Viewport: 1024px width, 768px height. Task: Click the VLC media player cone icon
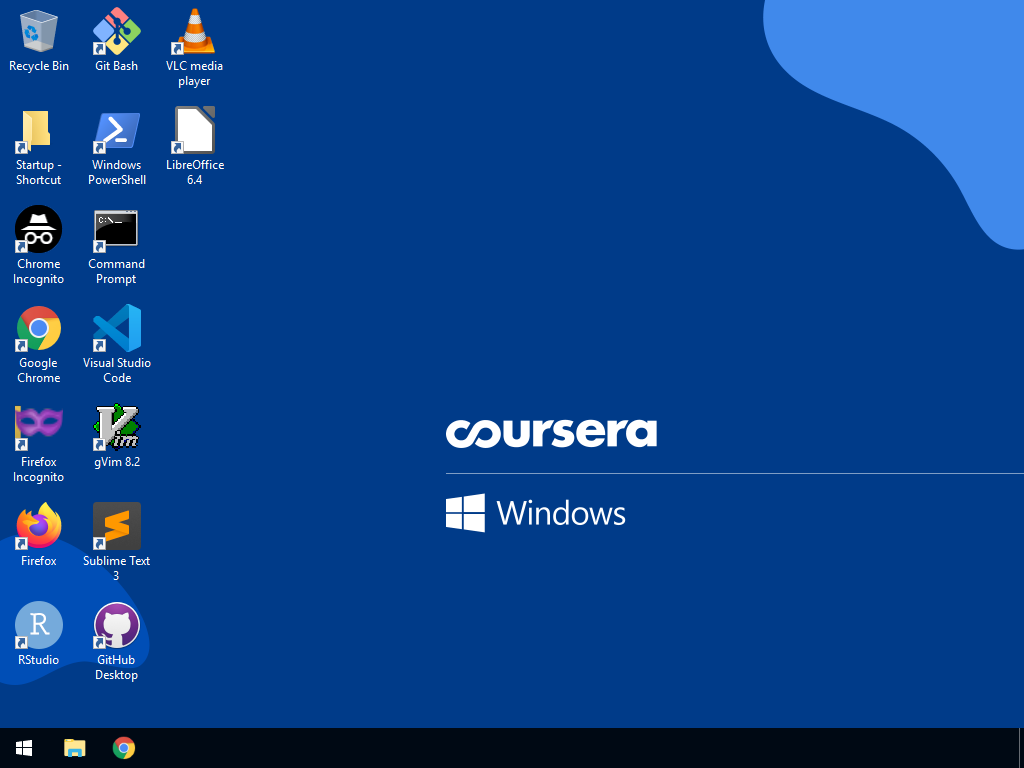pos(195,31)
